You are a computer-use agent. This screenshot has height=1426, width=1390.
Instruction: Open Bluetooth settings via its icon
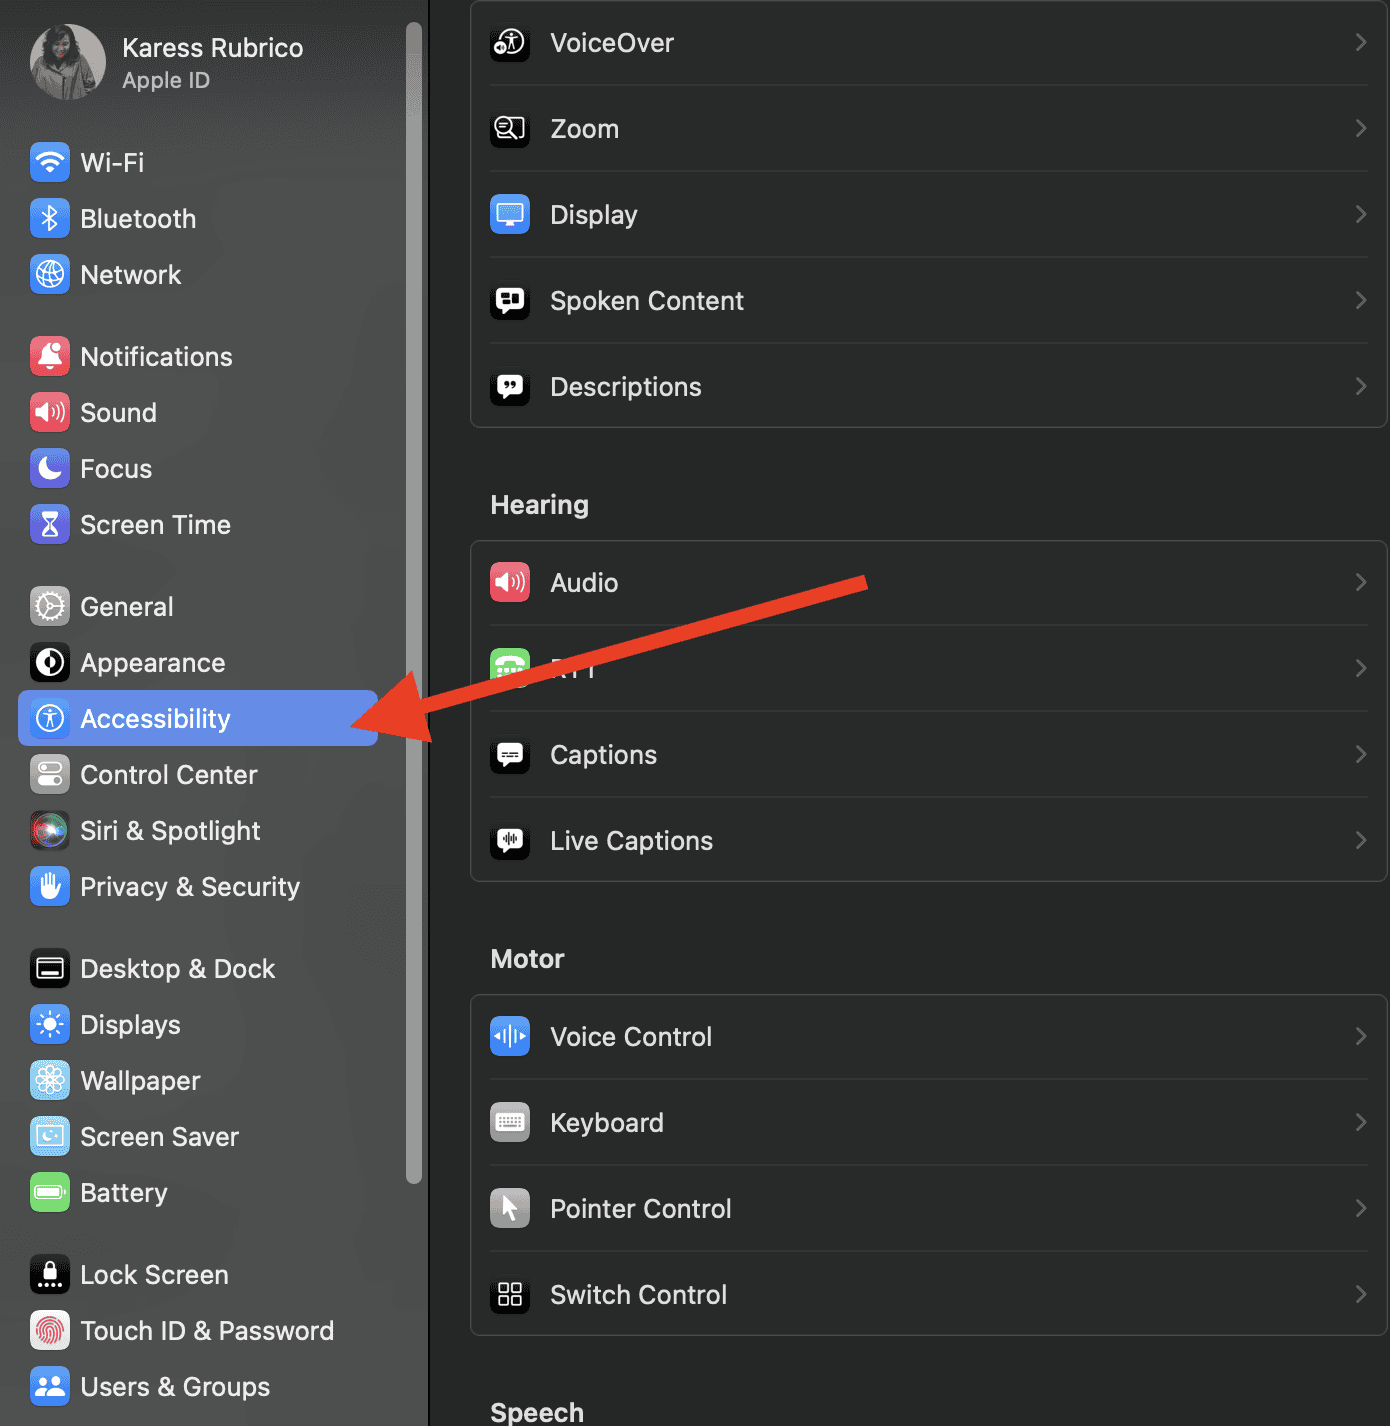(49, 218)
